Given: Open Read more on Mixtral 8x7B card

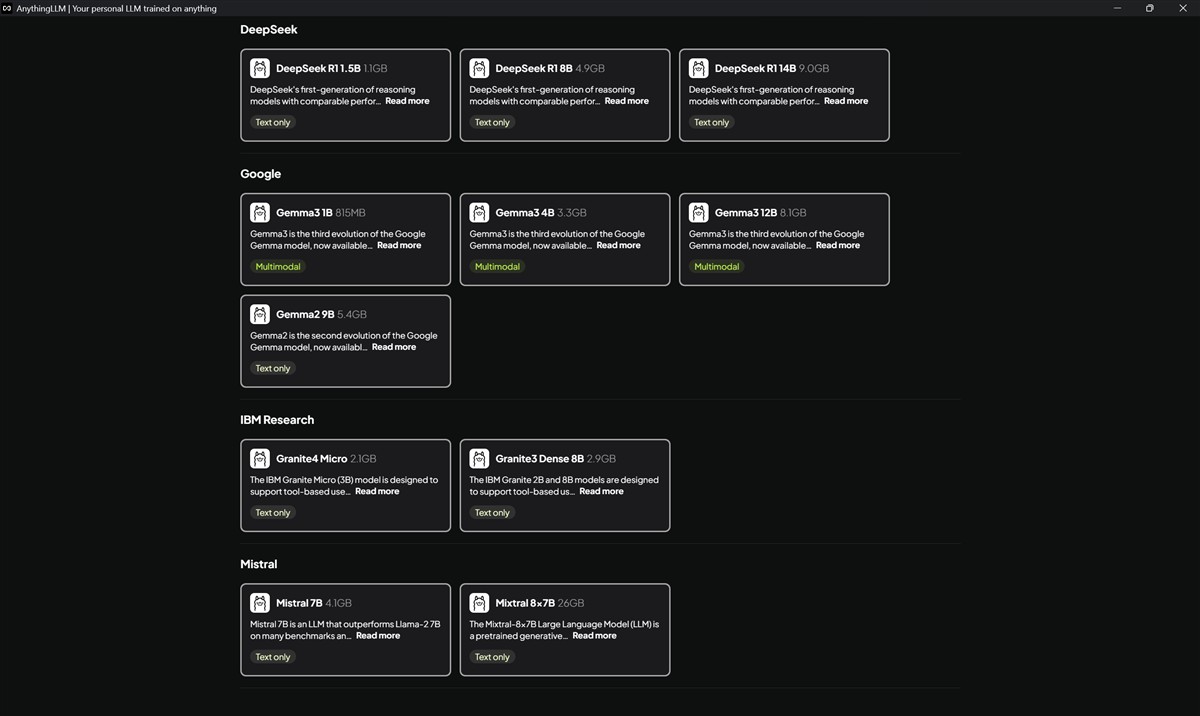Looking at the screenshot, I should pyautogui.click(x=594, y=636).
